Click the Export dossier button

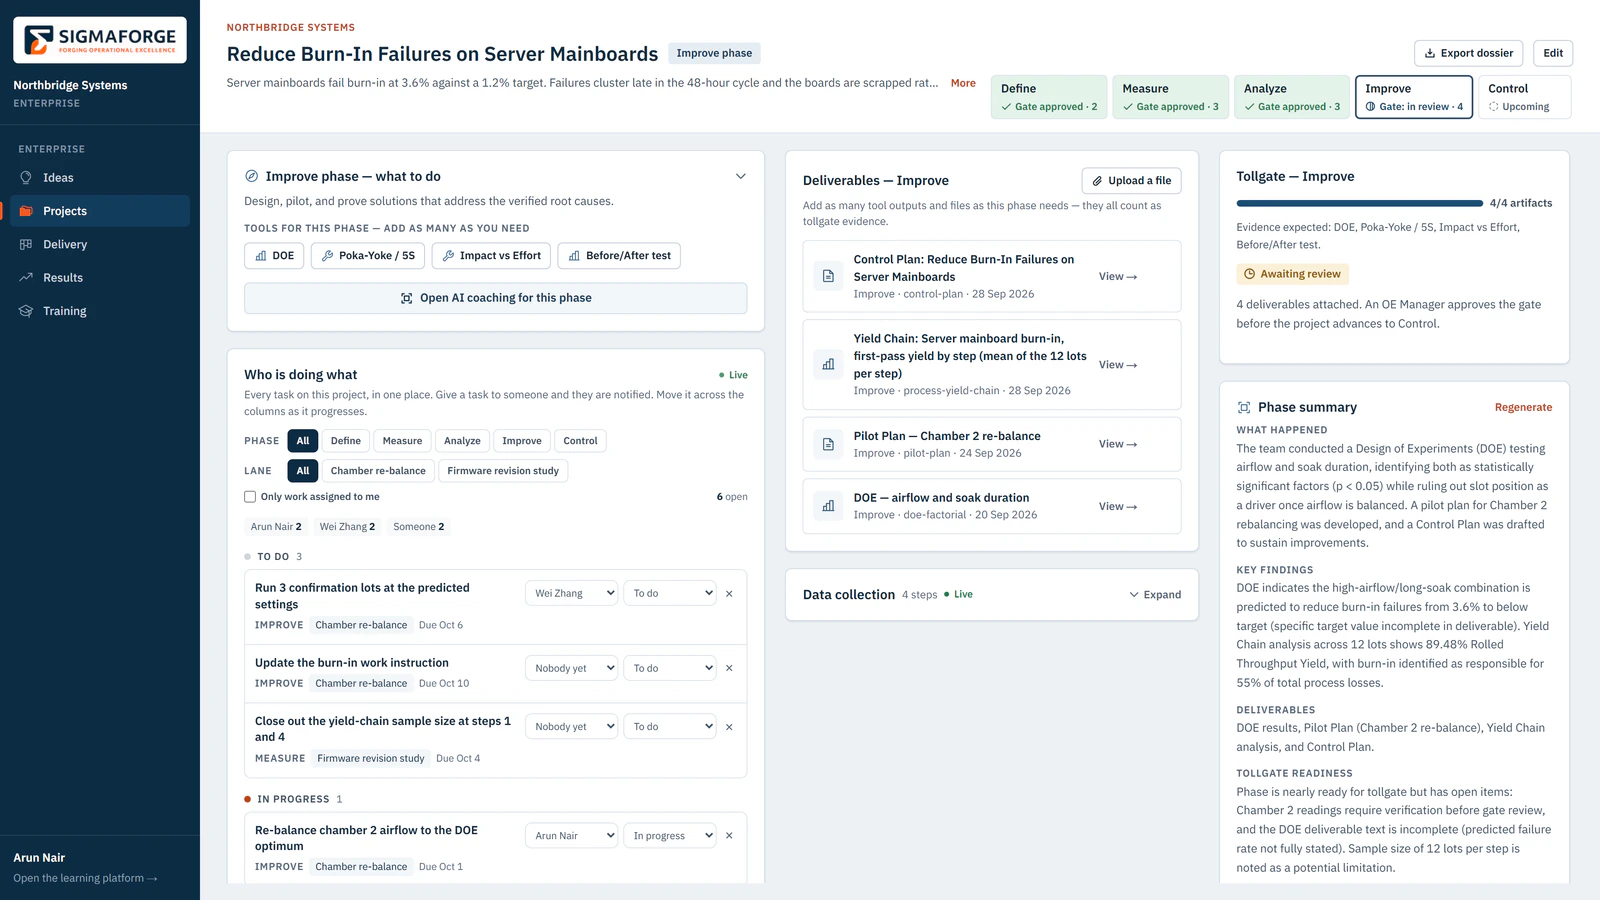pos(1468,53)
